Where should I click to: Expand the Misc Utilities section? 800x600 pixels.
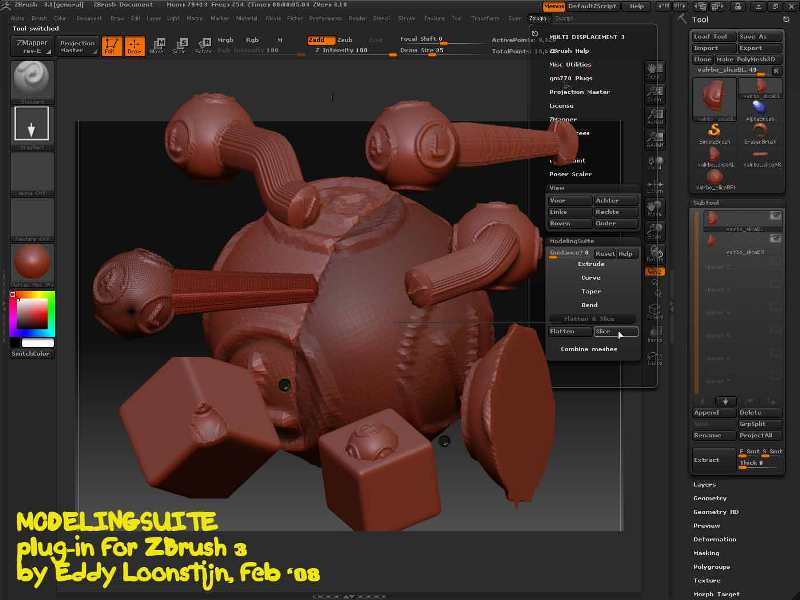[570, 65]
